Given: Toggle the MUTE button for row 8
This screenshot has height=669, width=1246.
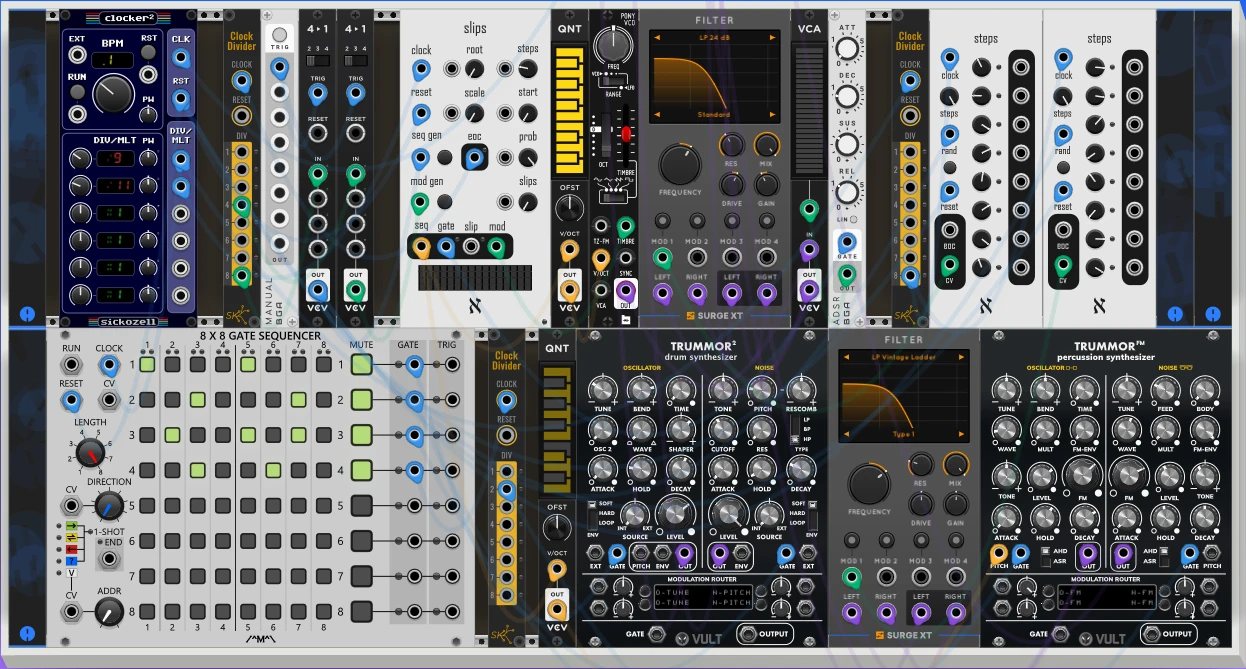Looking at the screenshot, I should [362, 612].
